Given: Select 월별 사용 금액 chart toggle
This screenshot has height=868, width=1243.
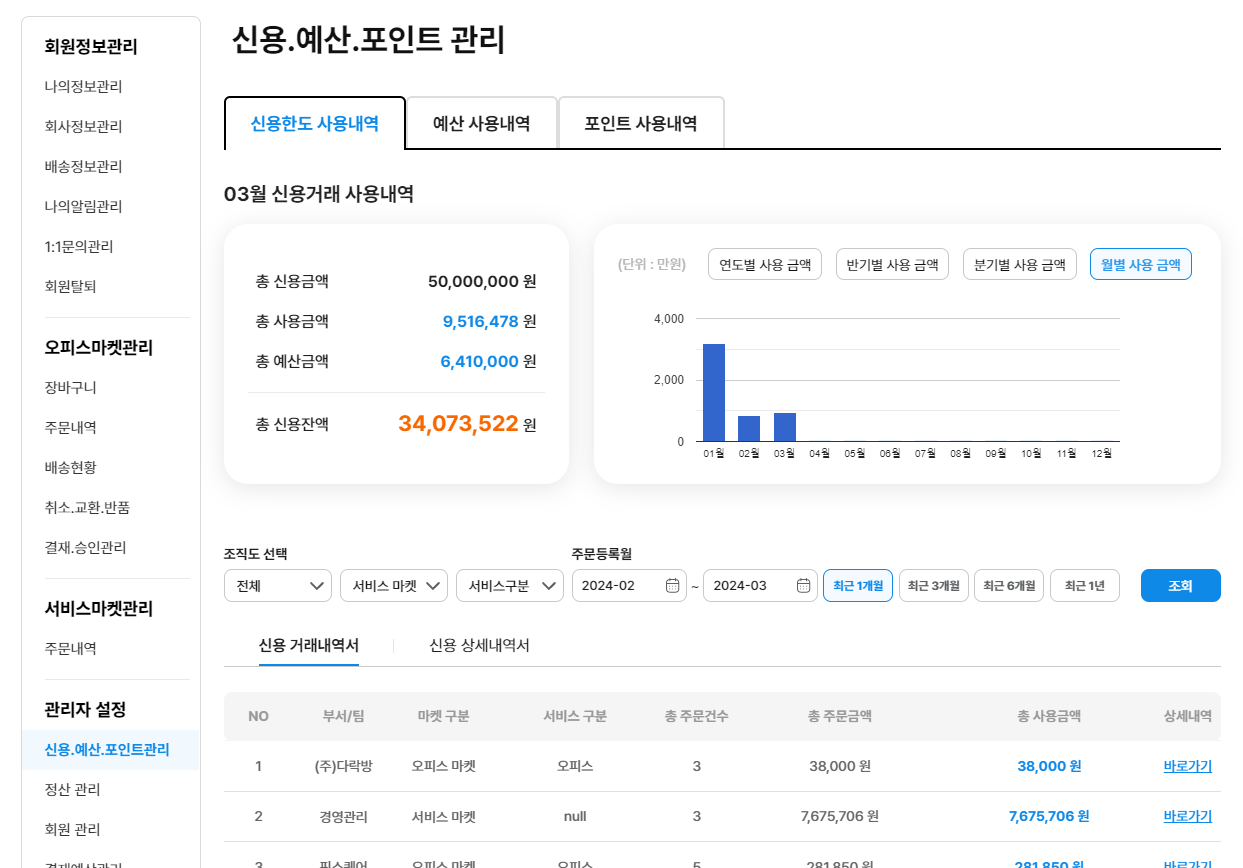Looking at the screenshot, I should tap(1140, 265).
